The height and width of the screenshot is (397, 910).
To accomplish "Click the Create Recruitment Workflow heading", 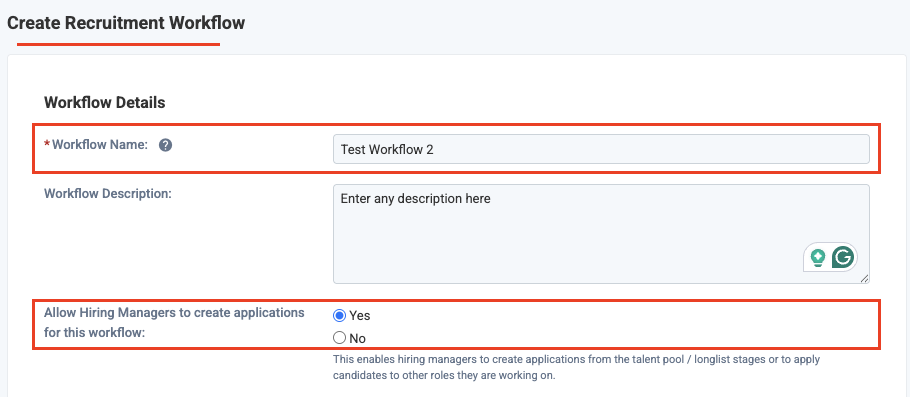I will [x=126, y=23].
